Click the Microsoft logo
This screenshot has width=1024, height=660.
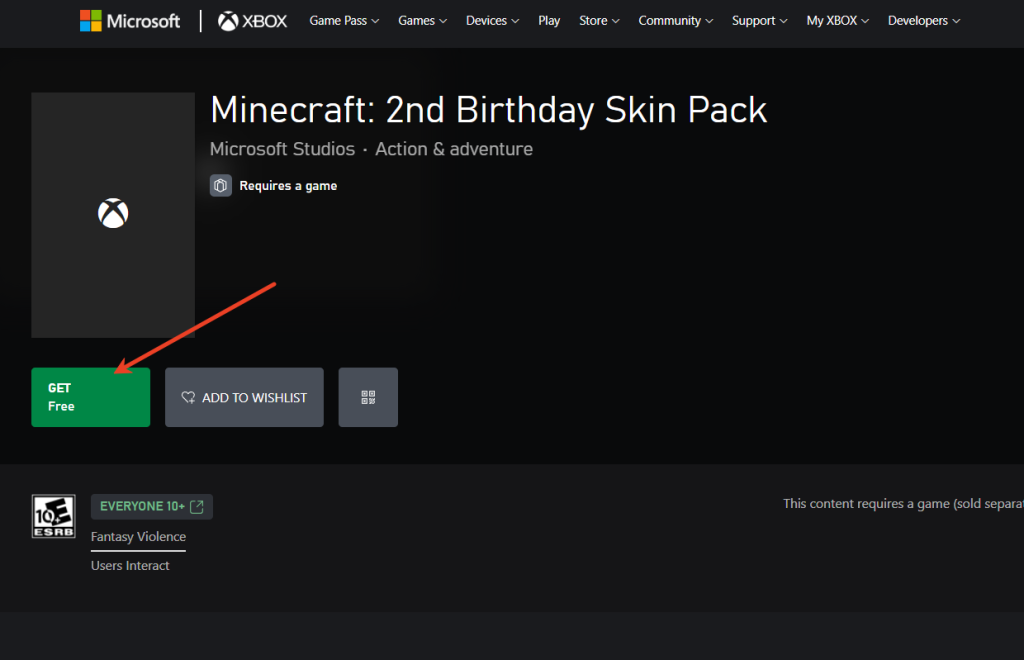129,21
